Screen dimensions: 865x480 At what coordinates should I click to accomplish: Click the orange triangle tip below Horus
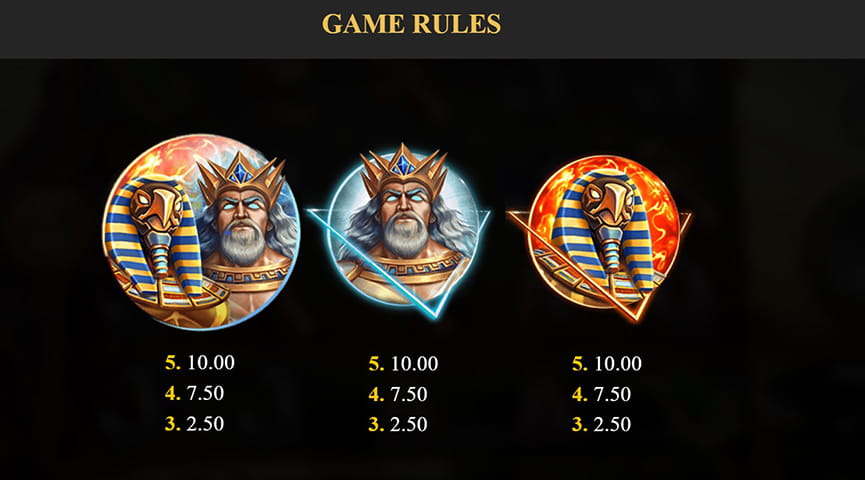click(x=635, y=314)
